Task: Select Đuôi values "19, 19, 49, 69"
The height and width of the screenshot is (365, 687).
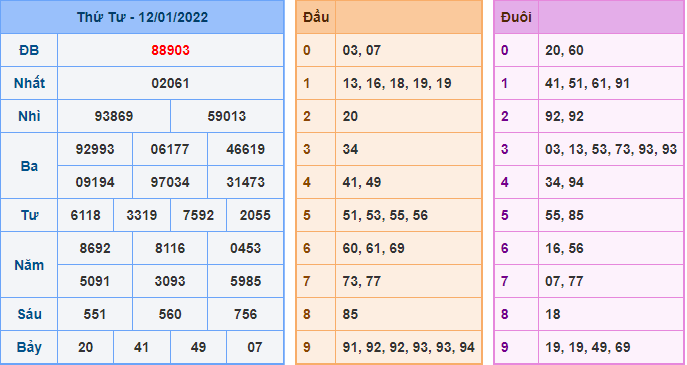Action: 588,347
